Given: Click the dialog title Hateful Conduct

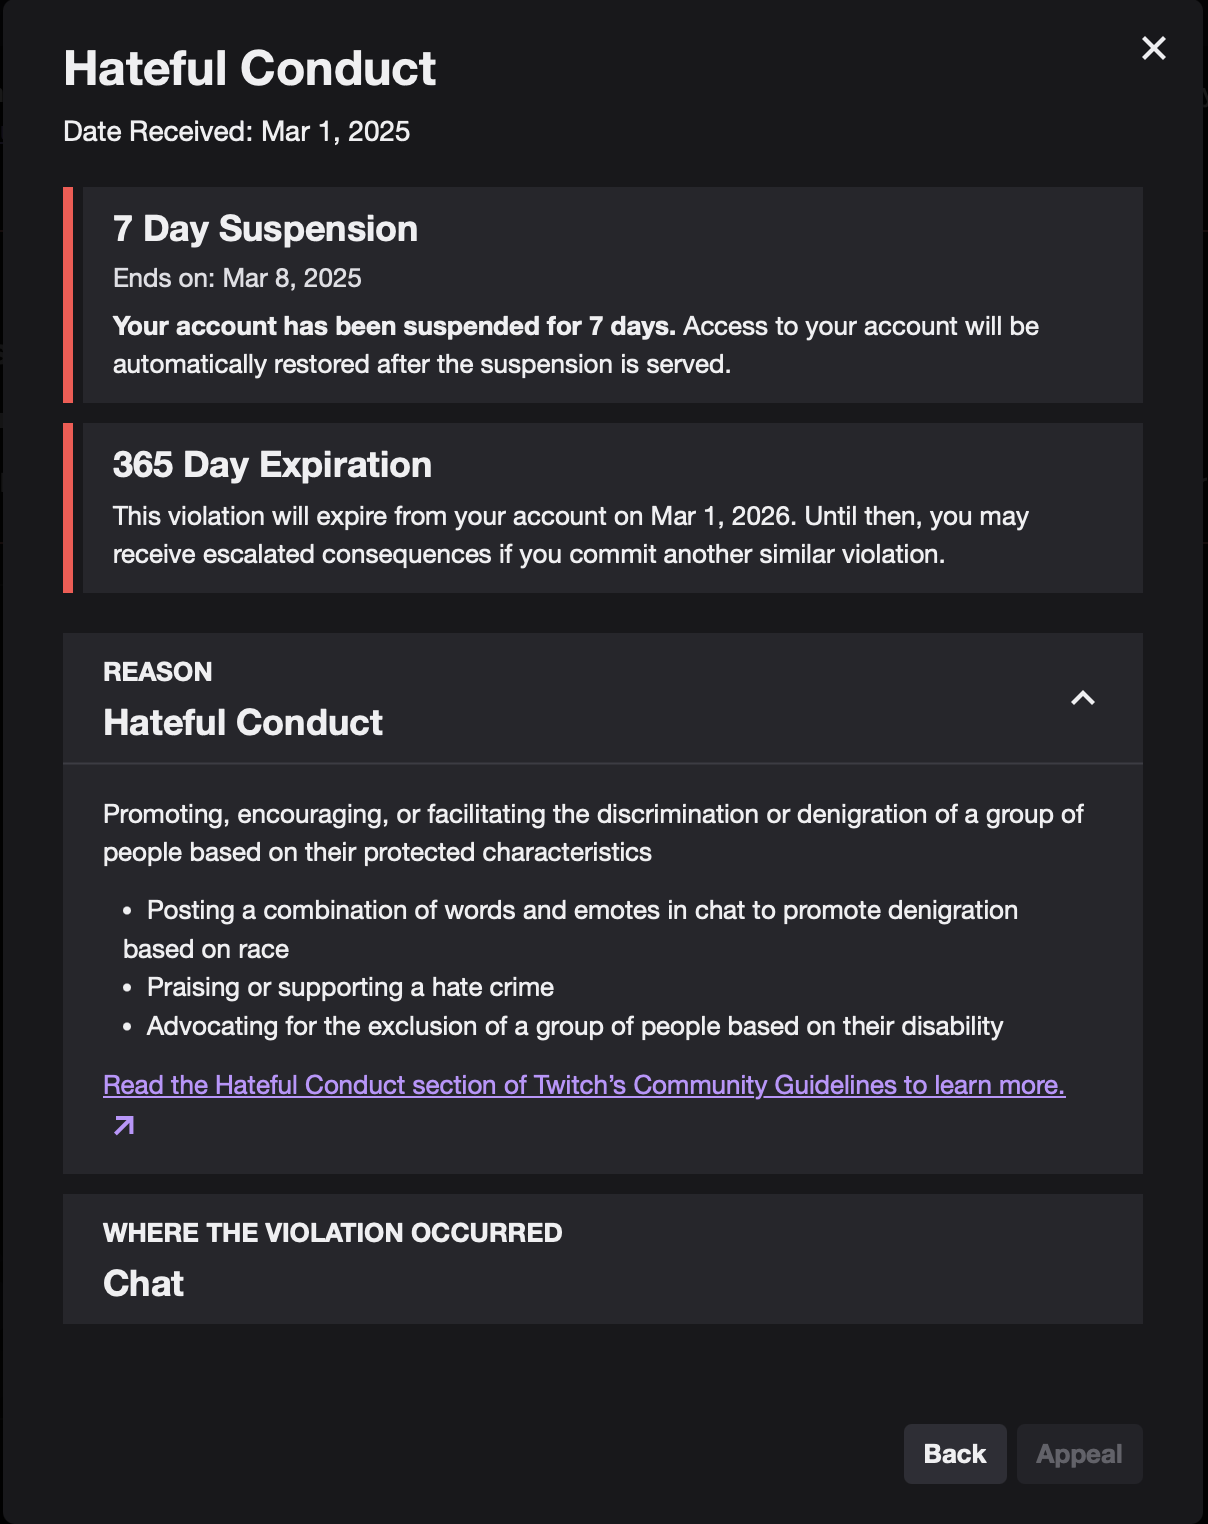Looking at the screenshot, I should pos(250,69).
